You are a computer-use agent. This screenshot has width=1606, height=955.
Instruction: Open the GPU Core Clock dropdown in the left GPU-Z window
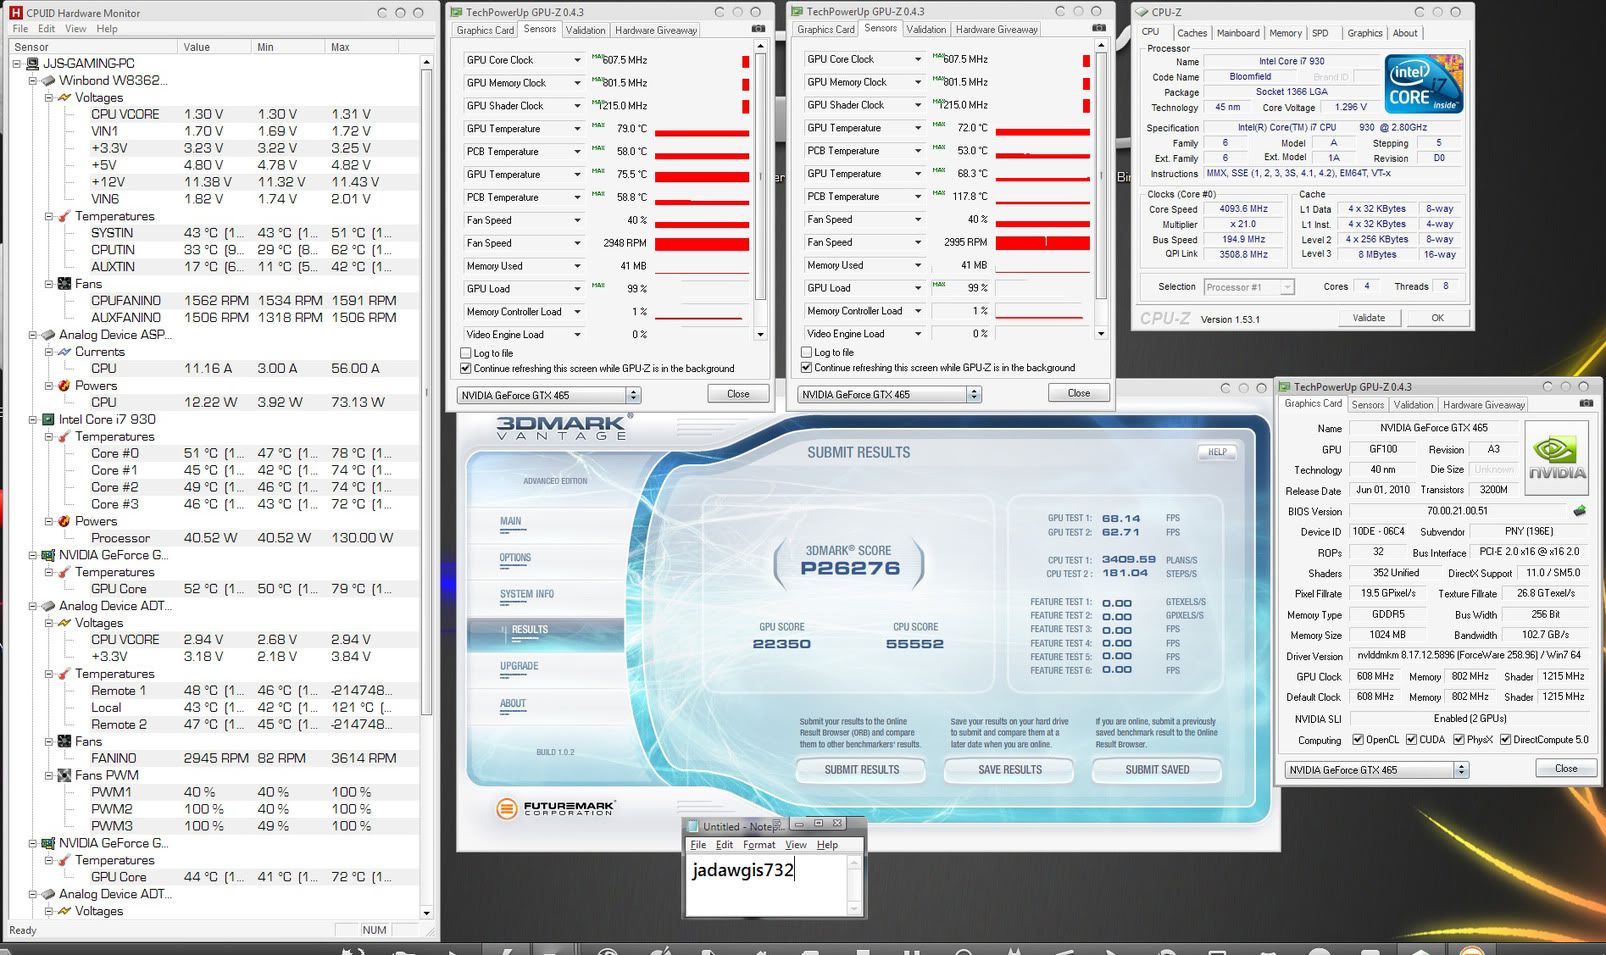(577, 60)
